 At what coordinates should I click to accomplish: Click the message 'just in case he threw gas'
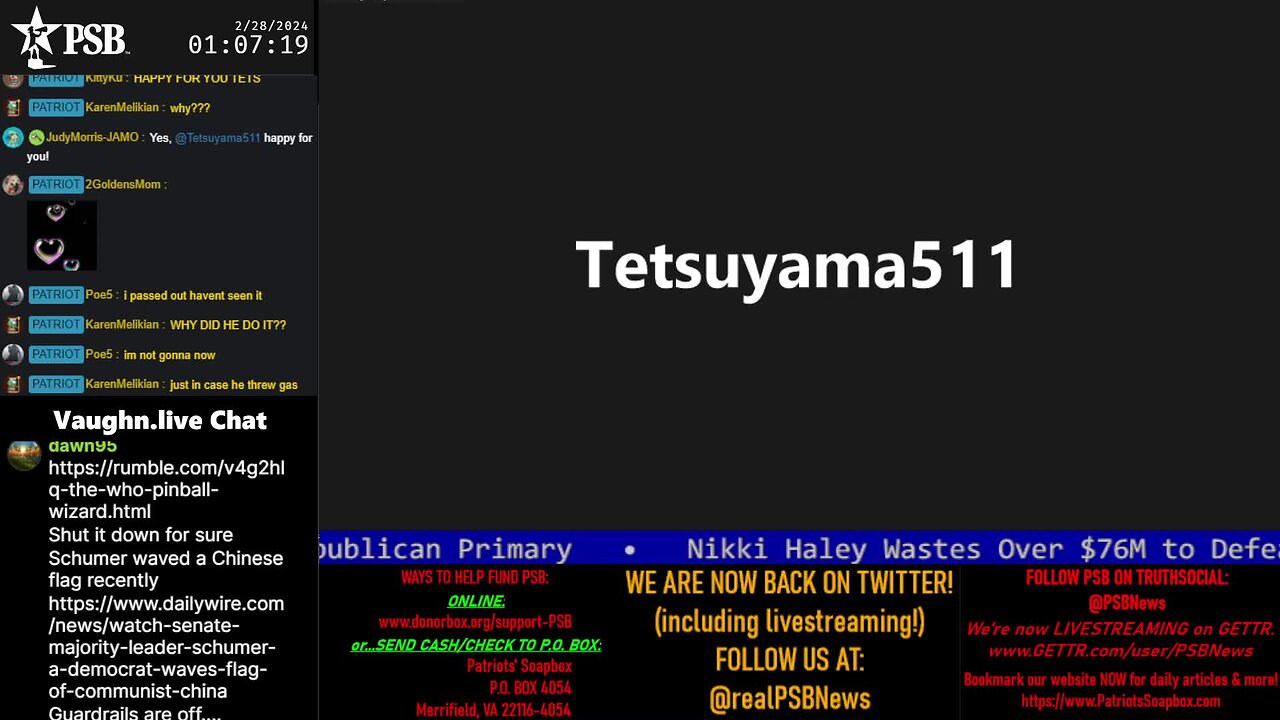point(233,384)
